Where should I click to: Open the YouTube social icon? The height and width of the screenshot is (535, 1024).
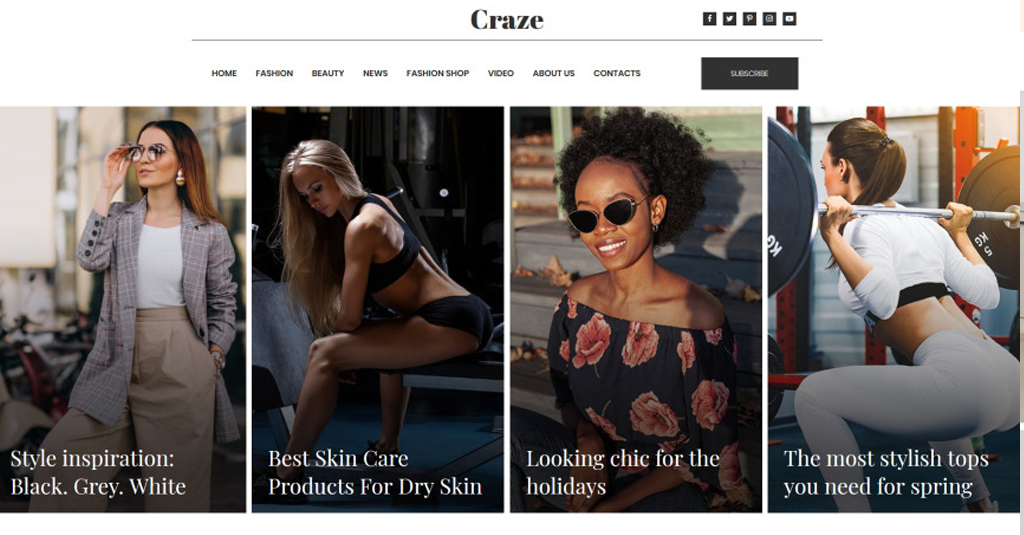(x=790, y=19)
